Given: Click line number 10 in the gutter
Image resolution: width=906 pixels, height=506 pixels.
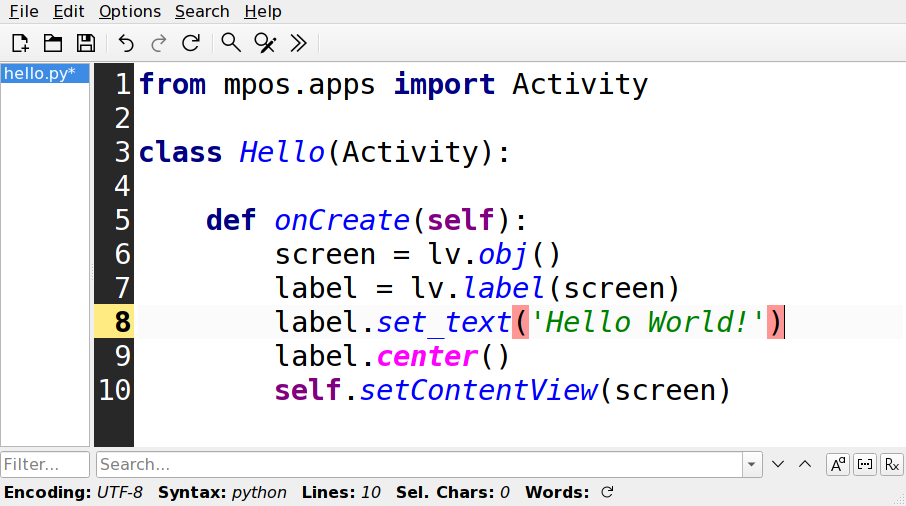Looking at the screenshot, I should (x=114, y=390).
